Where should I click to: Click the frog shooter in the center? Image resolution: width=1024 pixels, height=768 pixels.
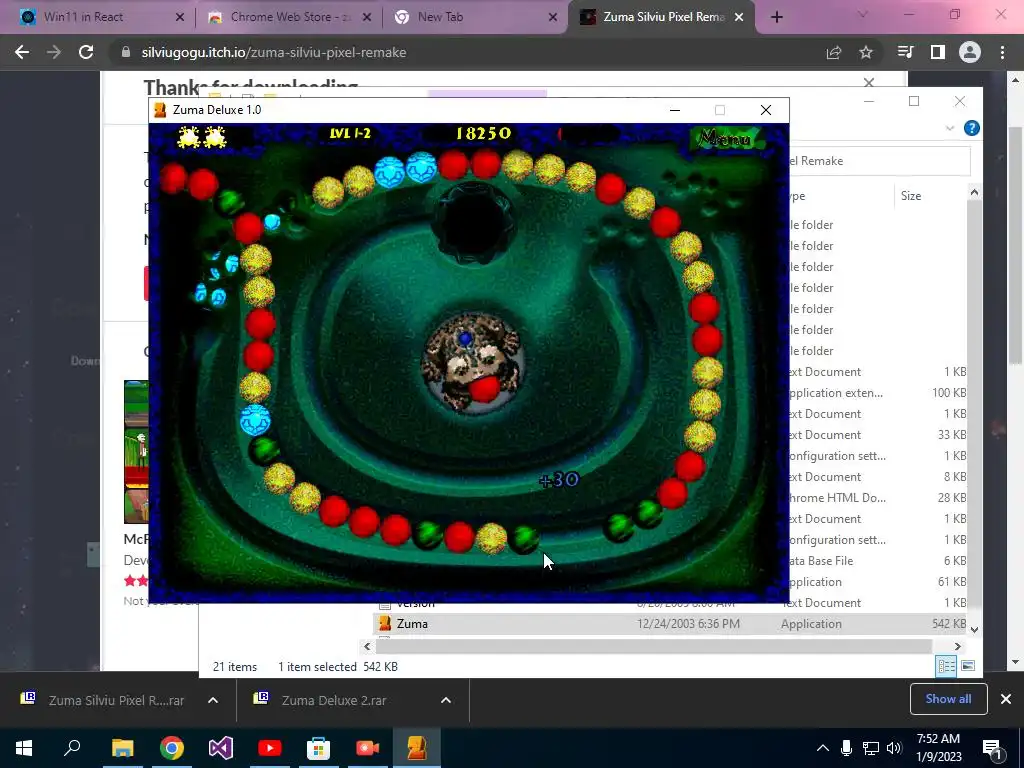(472, 362)
